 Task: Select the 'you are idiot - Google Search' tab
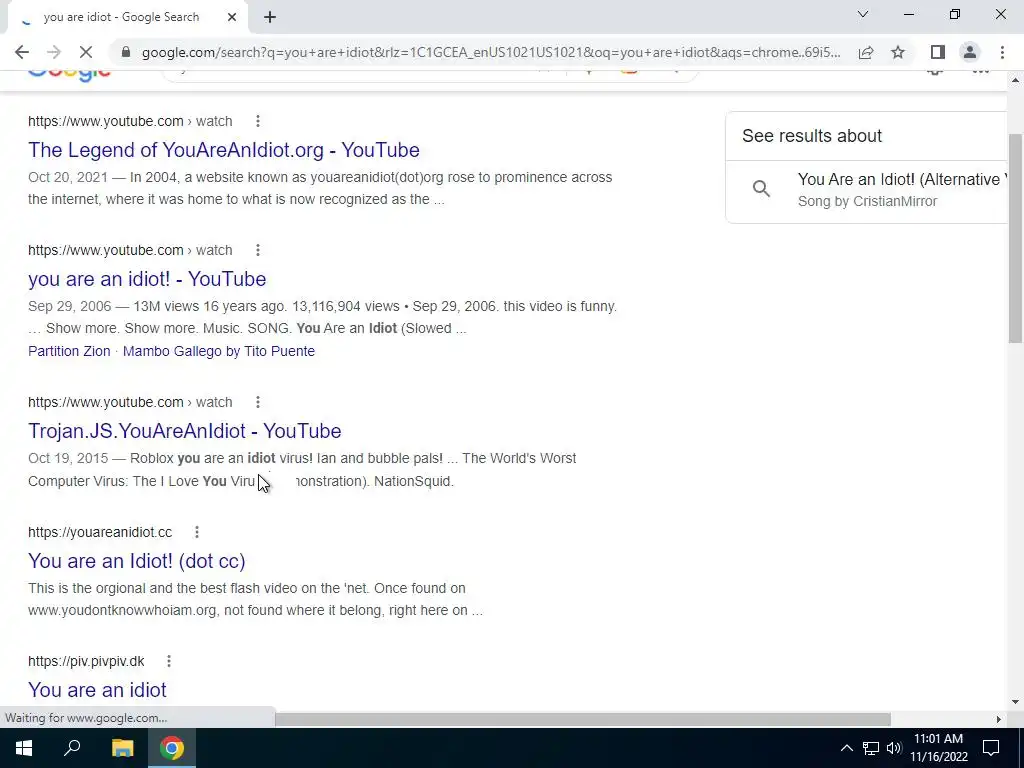click(x=121, y=17)
